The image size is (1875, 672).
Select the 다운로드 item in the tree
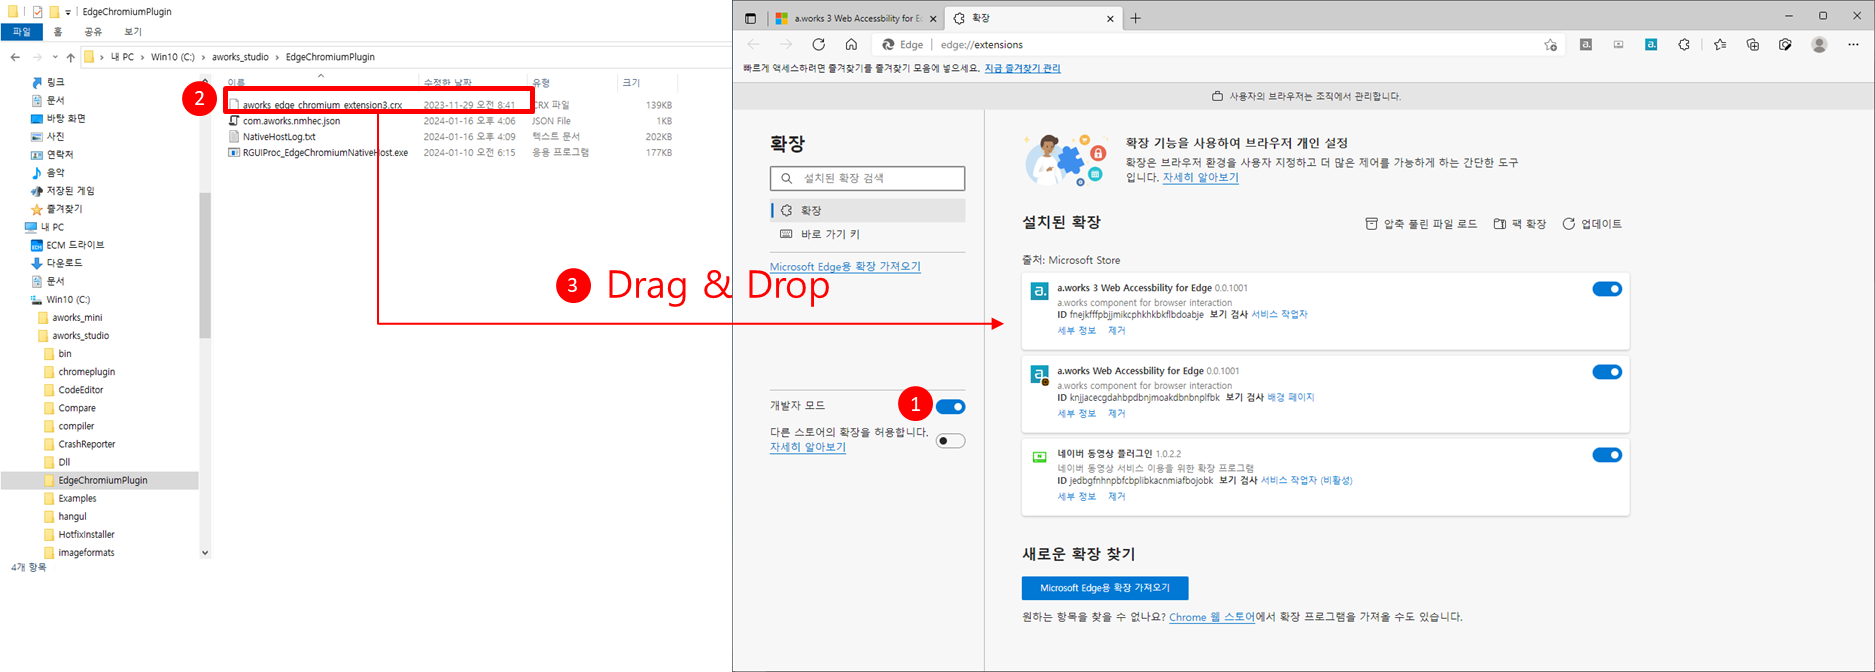[64, 263]
